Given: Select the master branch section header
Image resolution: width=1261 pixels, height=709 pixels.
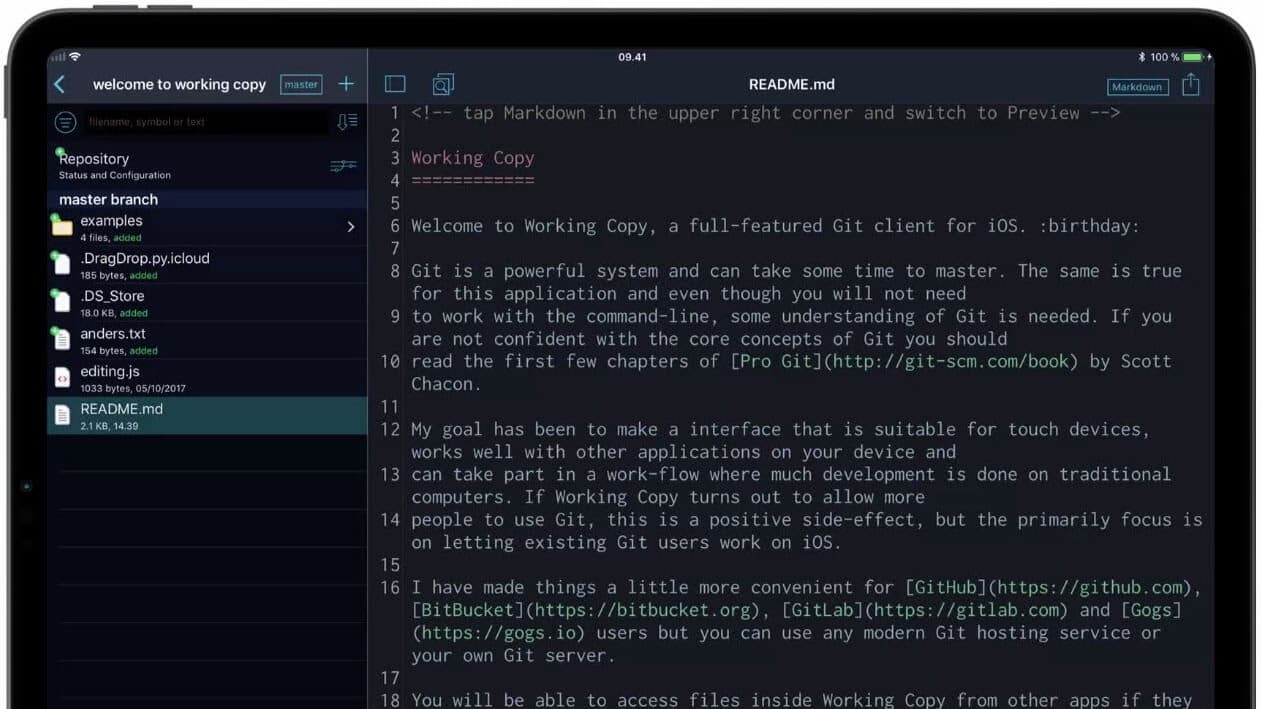Looking at the screenshot, I should tap(106, 199).
